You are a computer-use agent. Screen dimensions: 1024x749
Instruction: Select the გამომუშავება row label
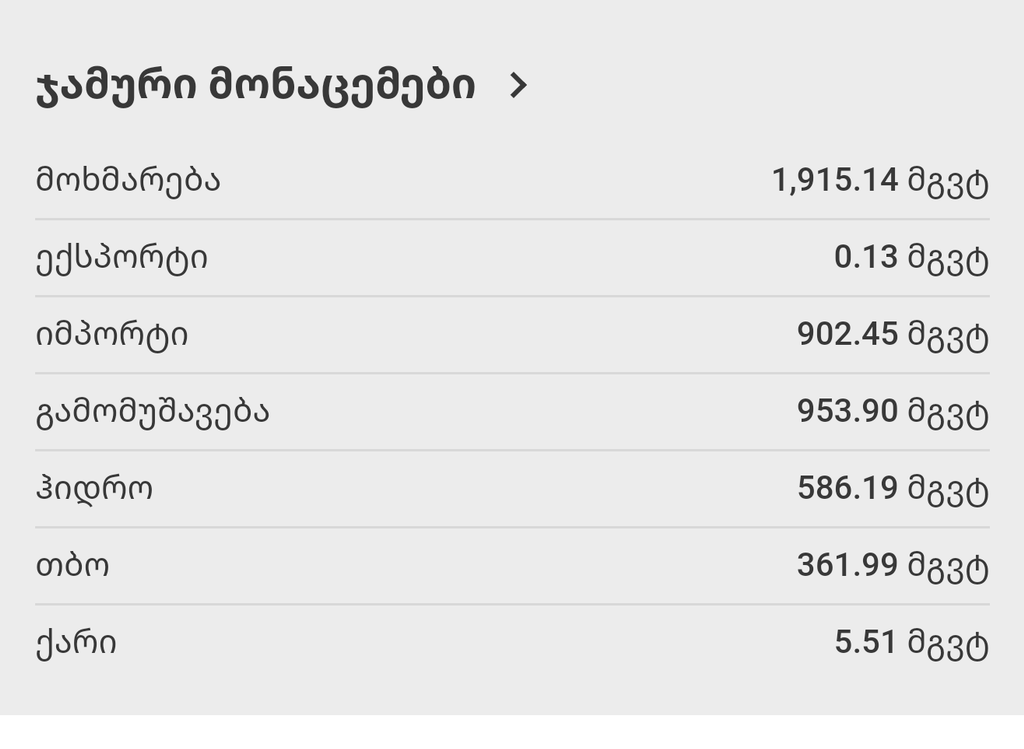coord(152,413)
